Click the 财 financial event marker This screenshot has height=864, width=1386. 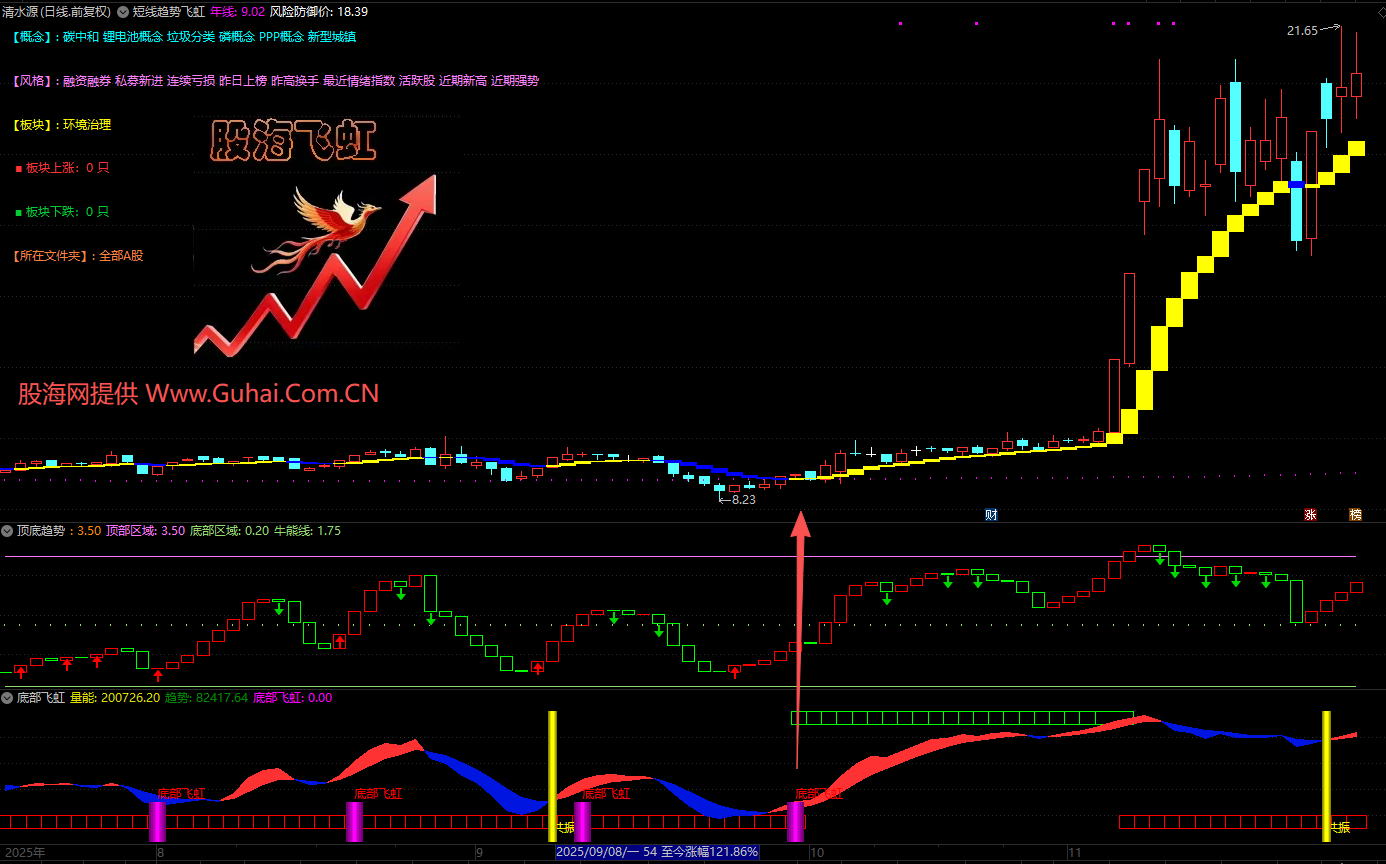(x=991, y=515)
